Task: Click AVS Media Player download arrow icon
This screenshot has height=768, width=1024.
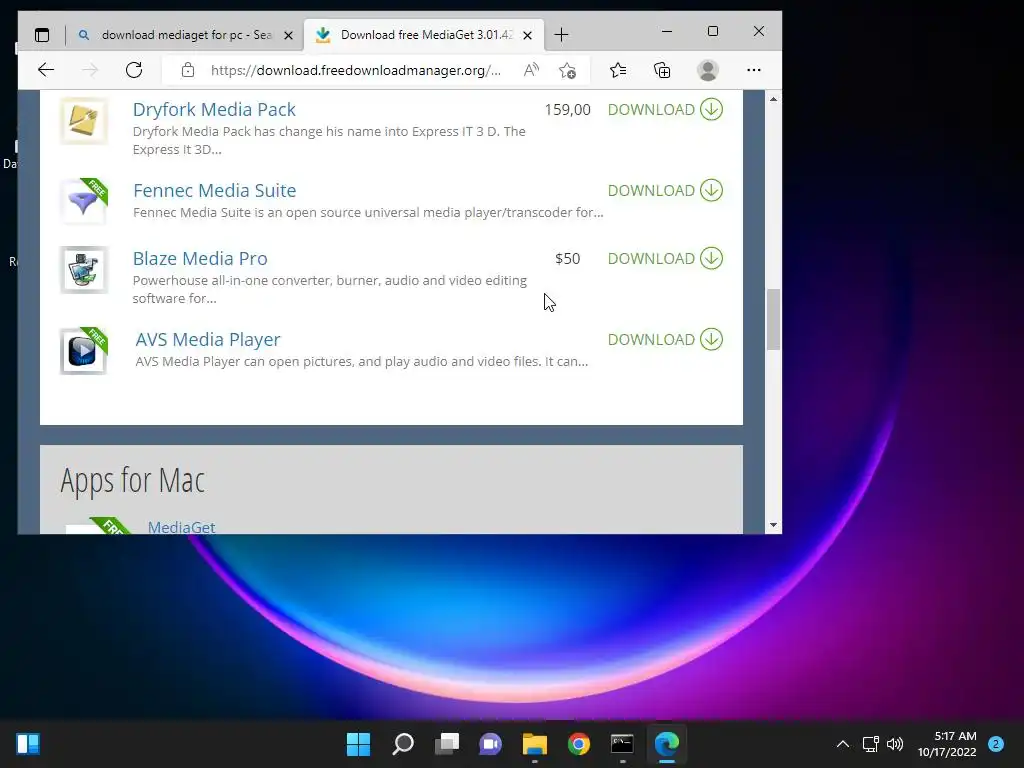Action: [711, 339]
